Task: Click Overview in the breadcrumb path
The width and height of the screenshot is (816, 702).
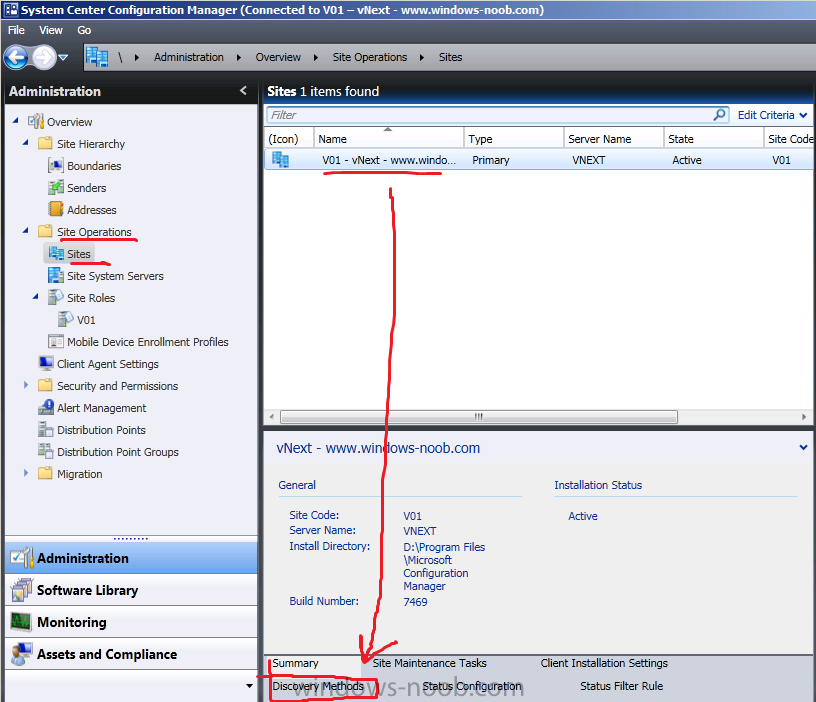Action: (x=278, y=57)
